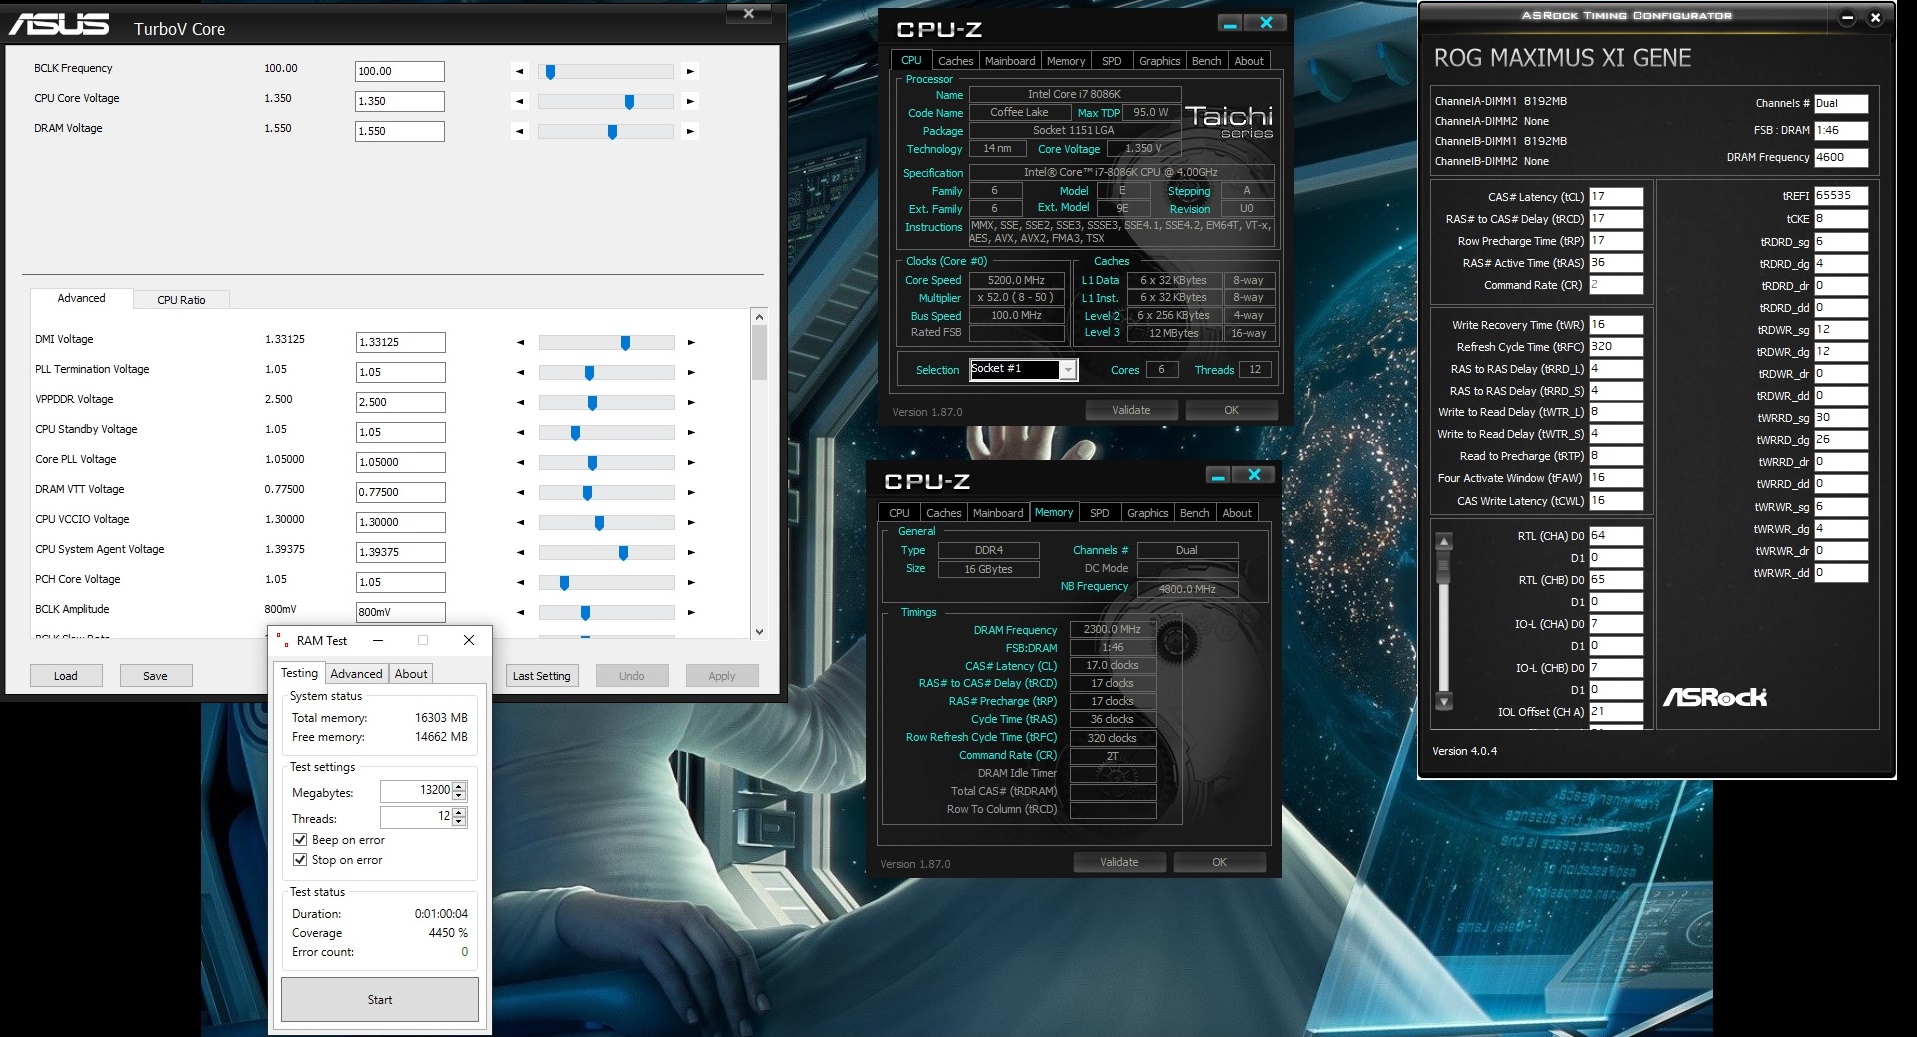
Task: Click the PCH Core Voltage decrease arrow
Action: (x=520, y=582)
